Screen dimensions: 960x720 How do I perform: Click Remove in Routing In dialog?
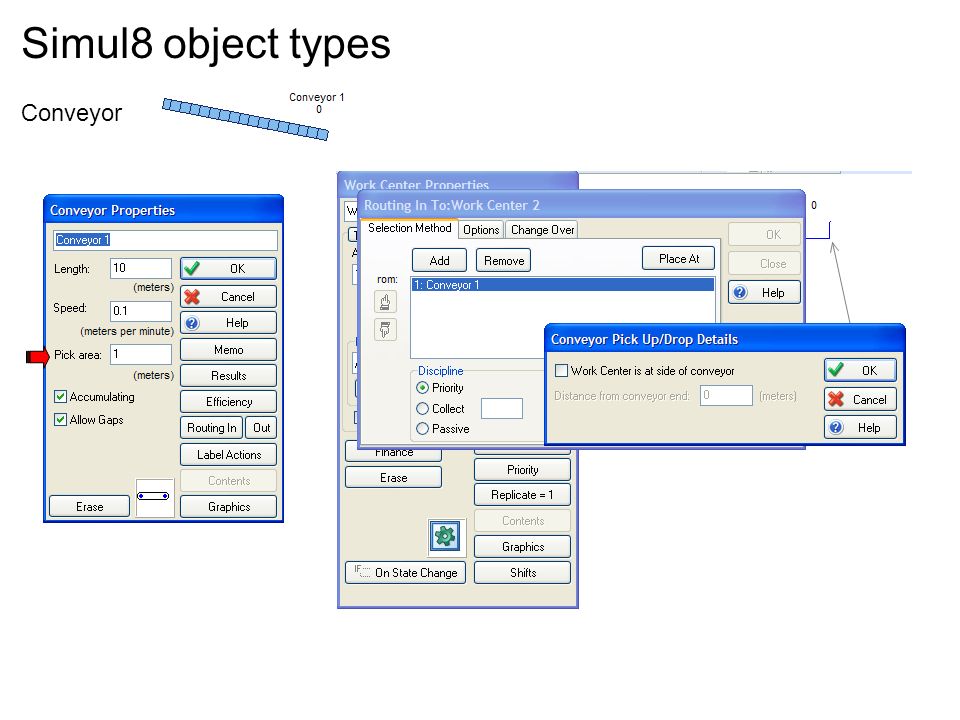504,260
